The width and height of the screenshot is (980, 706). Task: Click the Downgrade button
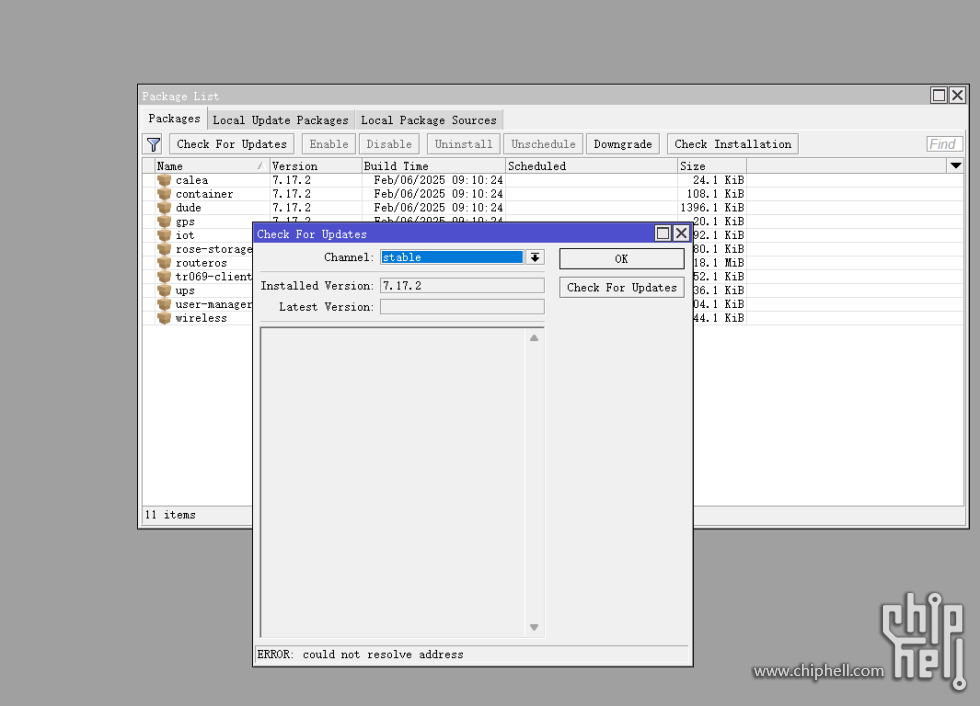tap(622, 144)
